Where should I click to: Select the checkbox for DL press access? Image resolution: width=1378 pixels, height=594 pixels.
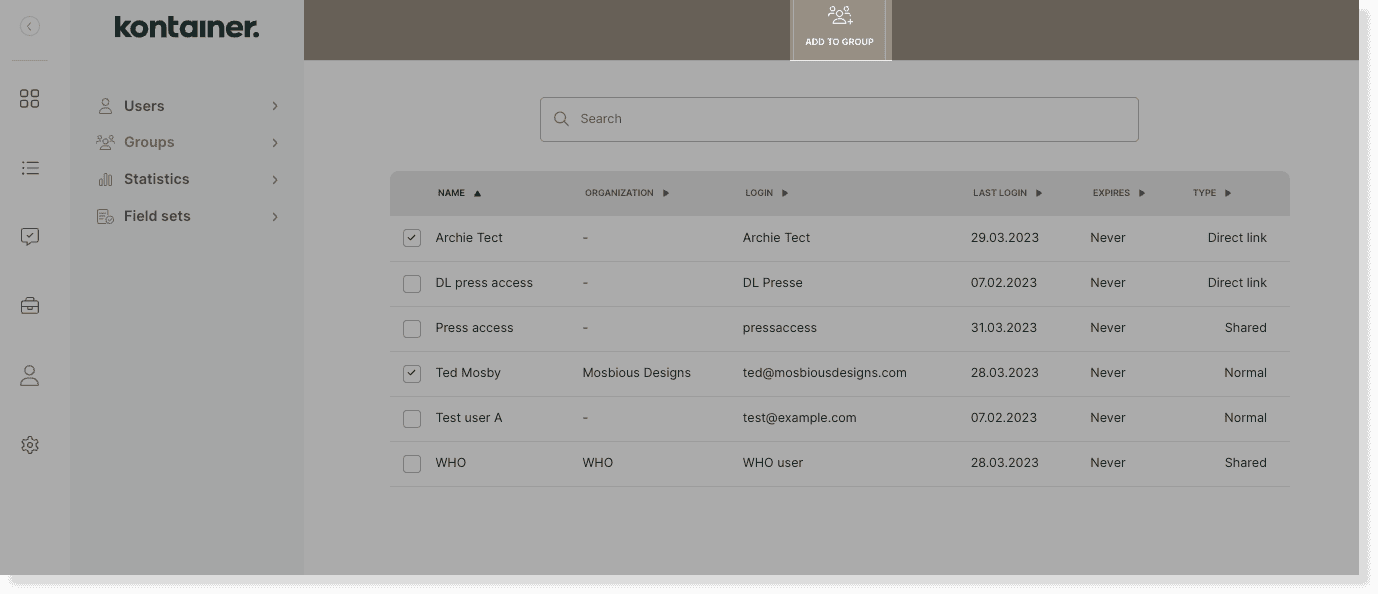pos(411,283)
